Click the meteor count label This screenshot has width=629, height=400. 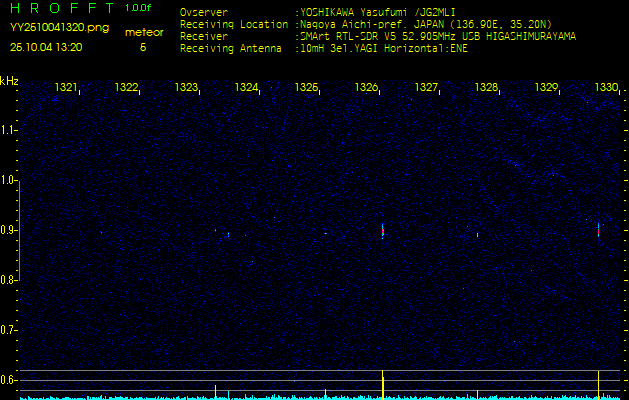tap(143, 32)
